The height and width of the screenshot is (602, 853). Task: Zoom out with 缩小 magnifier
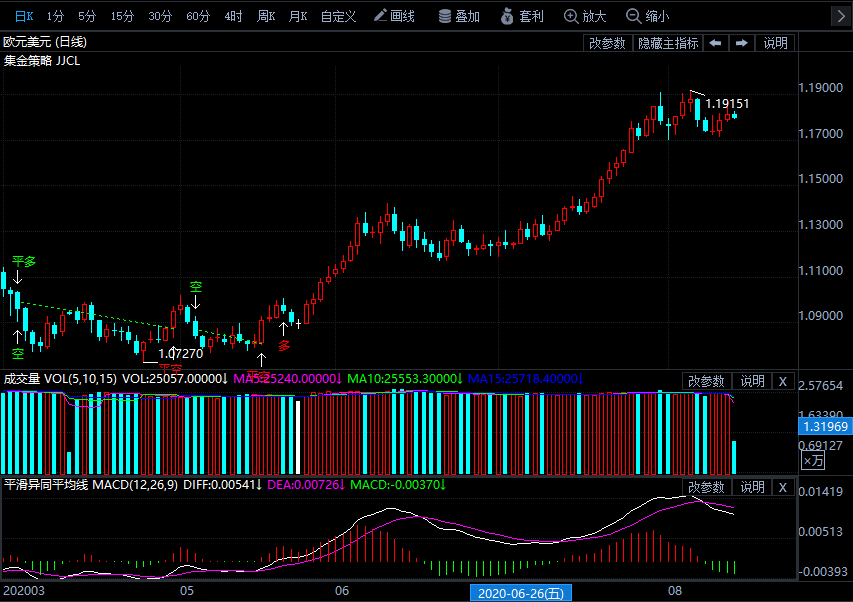[x=648, y=16]
